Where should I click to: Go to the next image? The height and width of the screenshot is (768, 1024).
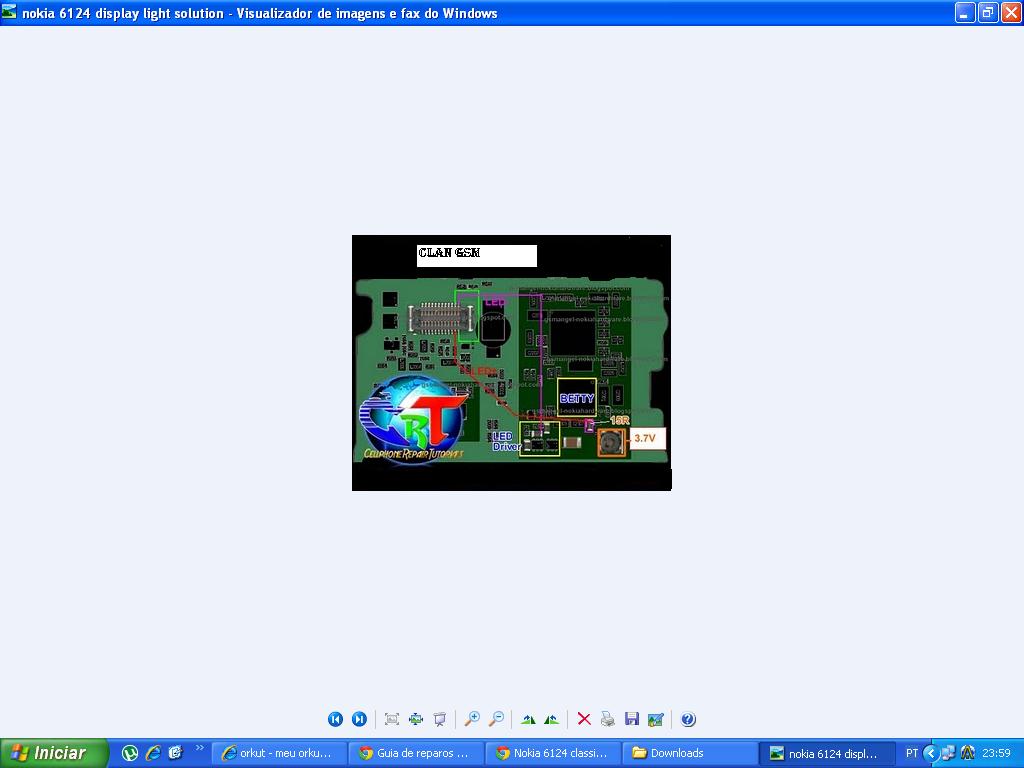(359, 719)
